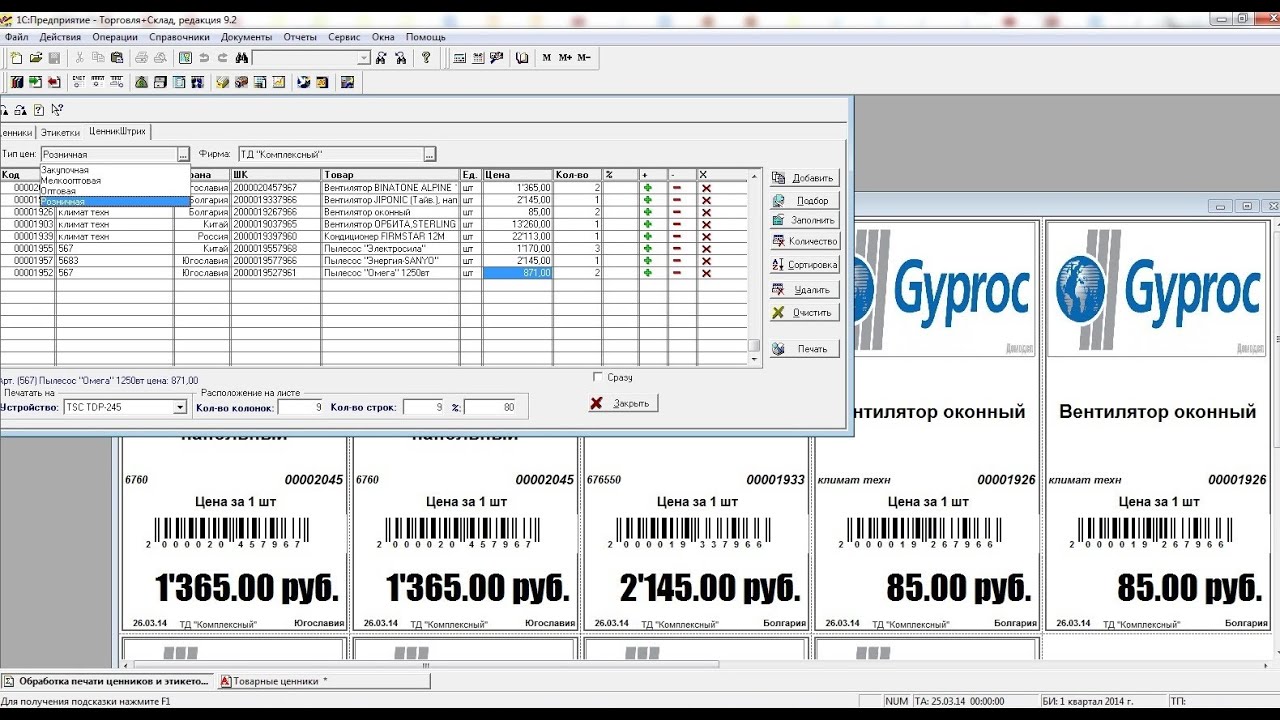The image size is (1280, 720).
Task: Click the Заполнить button
Action: [x=804, y=220]
